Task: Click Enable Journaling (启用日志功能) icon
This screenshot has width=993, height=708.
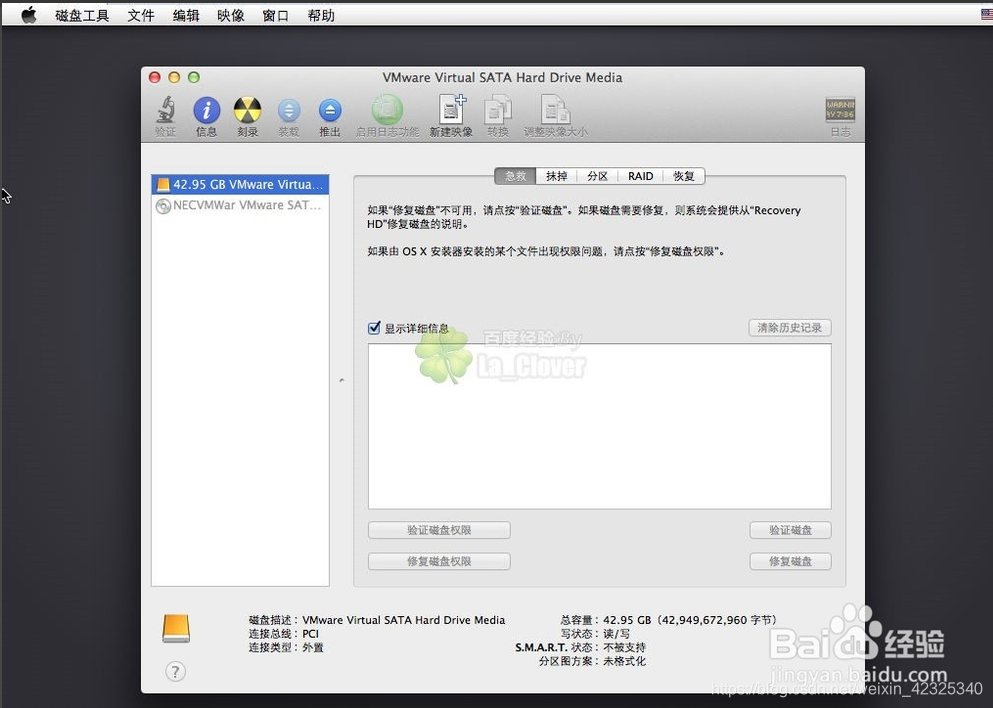Action: [388, 110]
